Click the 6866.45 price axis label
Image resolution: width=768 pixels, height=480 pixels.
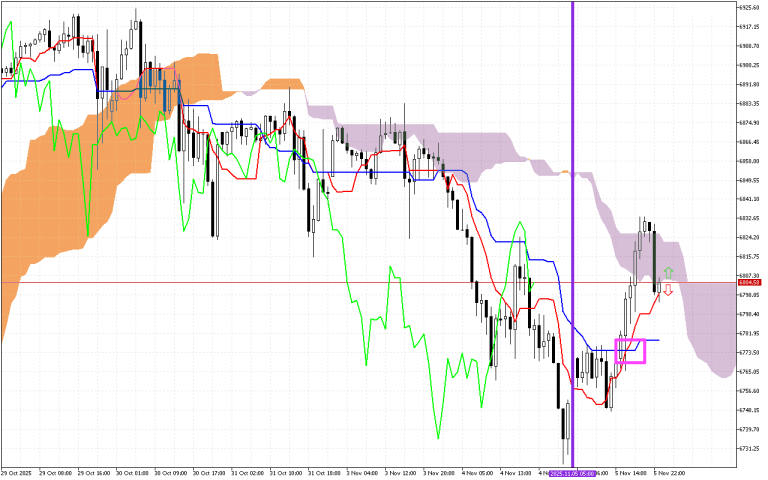click(x=750, y=142)
